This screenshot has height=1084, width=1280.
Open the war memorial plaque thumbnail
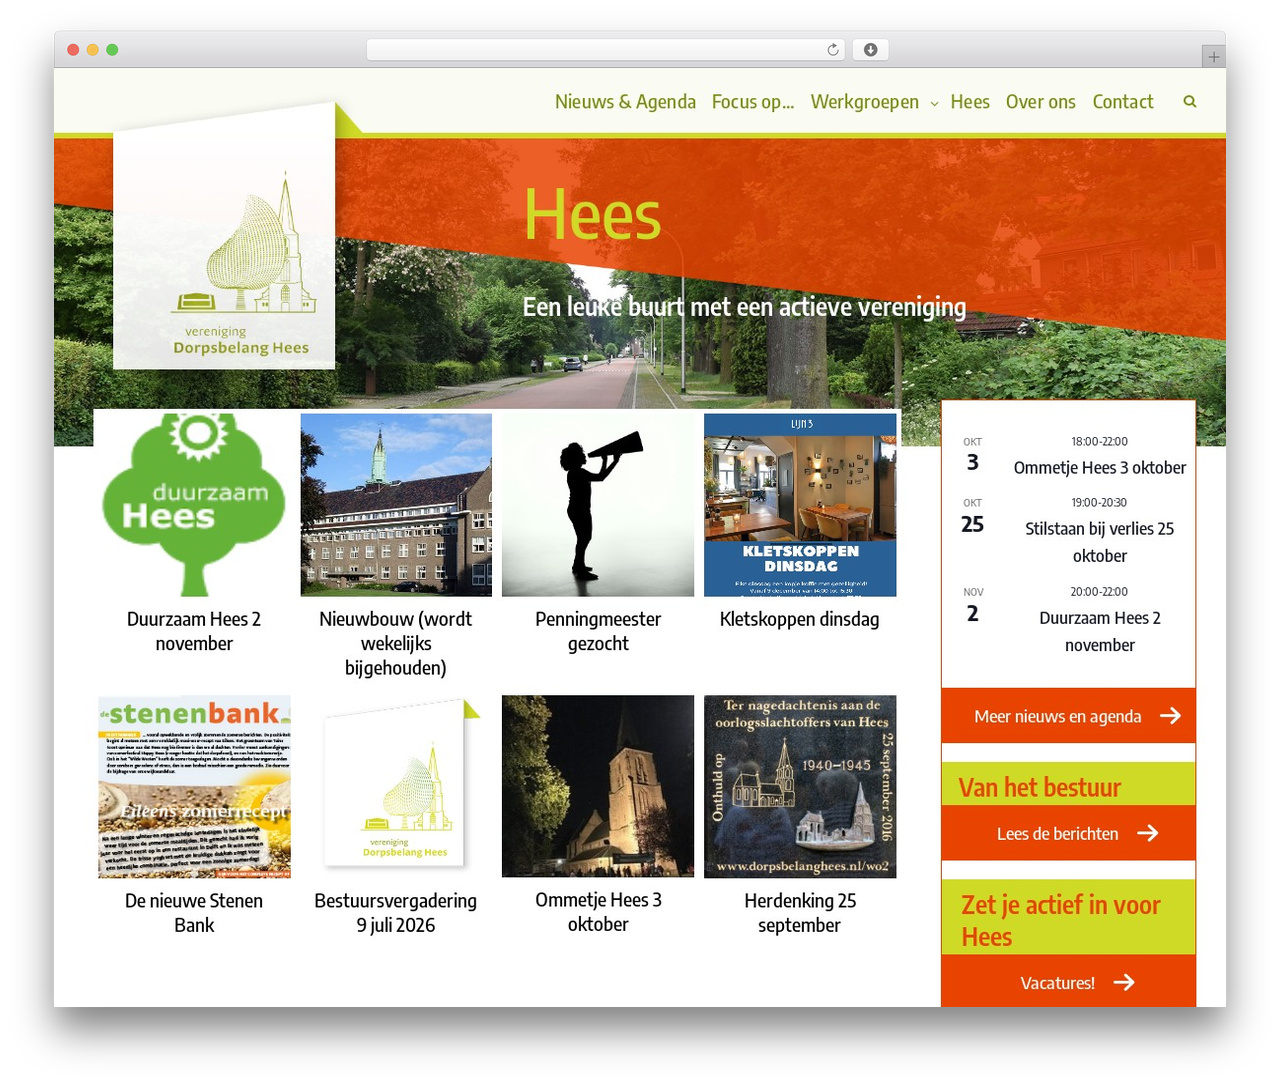coord(800,787)
